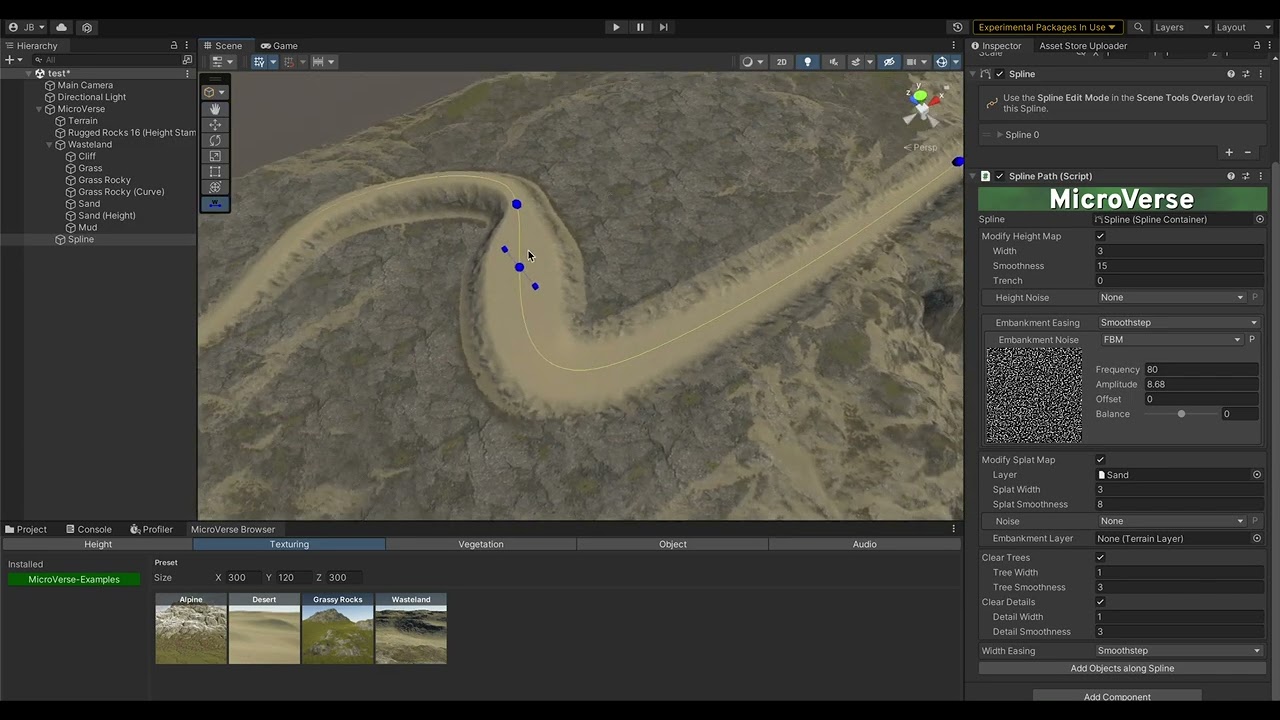This screenshot has height=720, width=1280.
Task: Toggle Spline Path script enabled checkbox
Action: point(999,176)
